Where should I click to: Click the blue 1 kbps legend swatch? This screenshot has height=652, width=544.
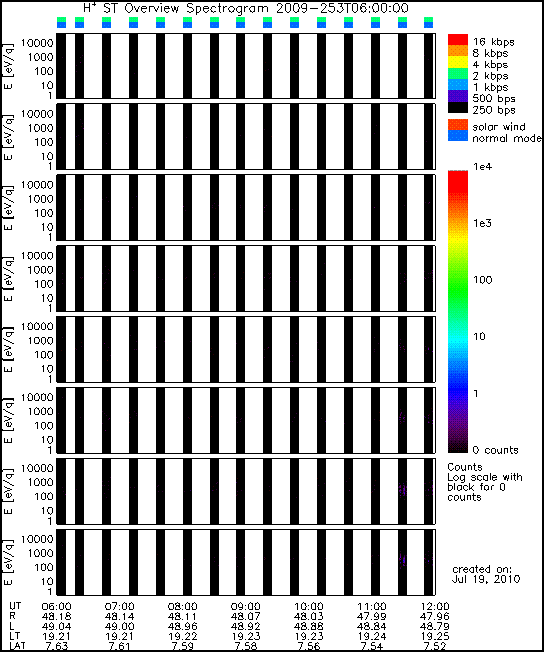coord(457,85)
